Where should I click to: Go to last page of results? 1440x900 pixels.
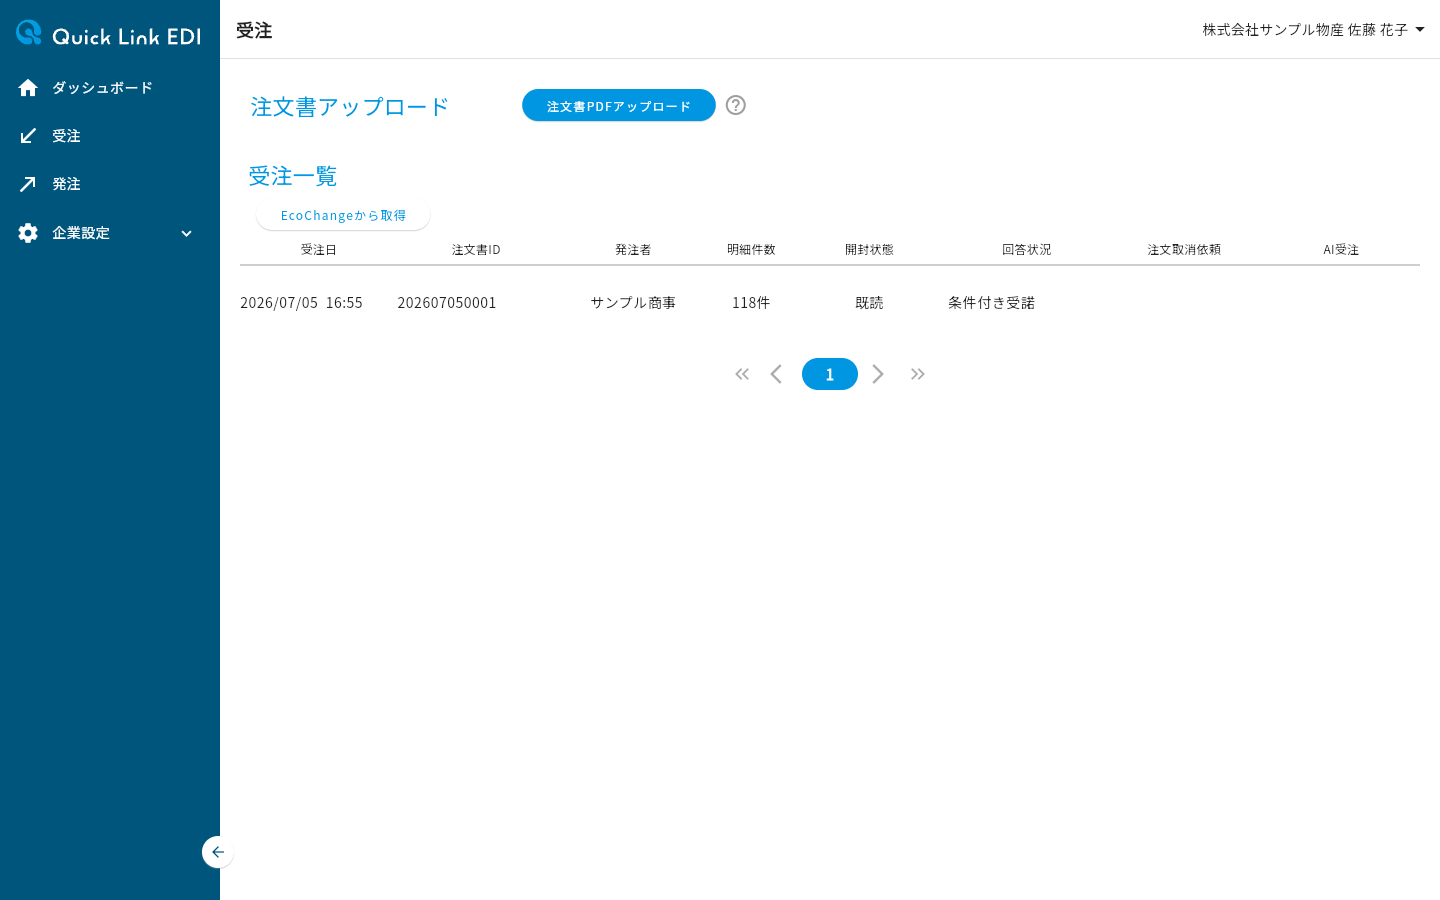point(918,374)
